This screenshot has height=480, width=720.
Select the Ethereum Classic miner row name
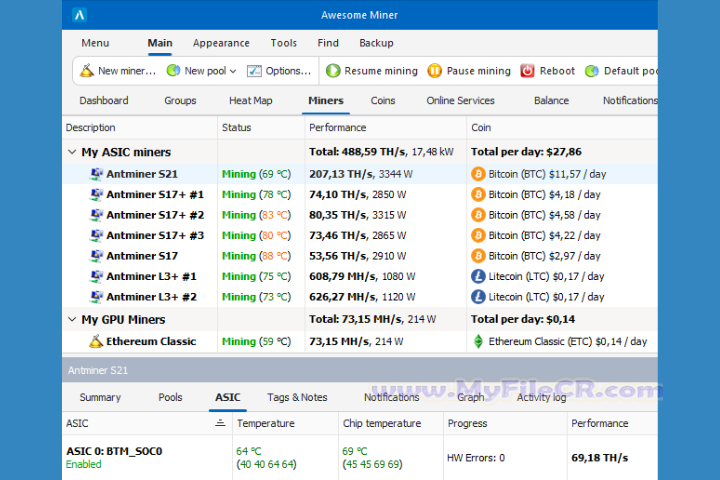click(x=151, y=341)
